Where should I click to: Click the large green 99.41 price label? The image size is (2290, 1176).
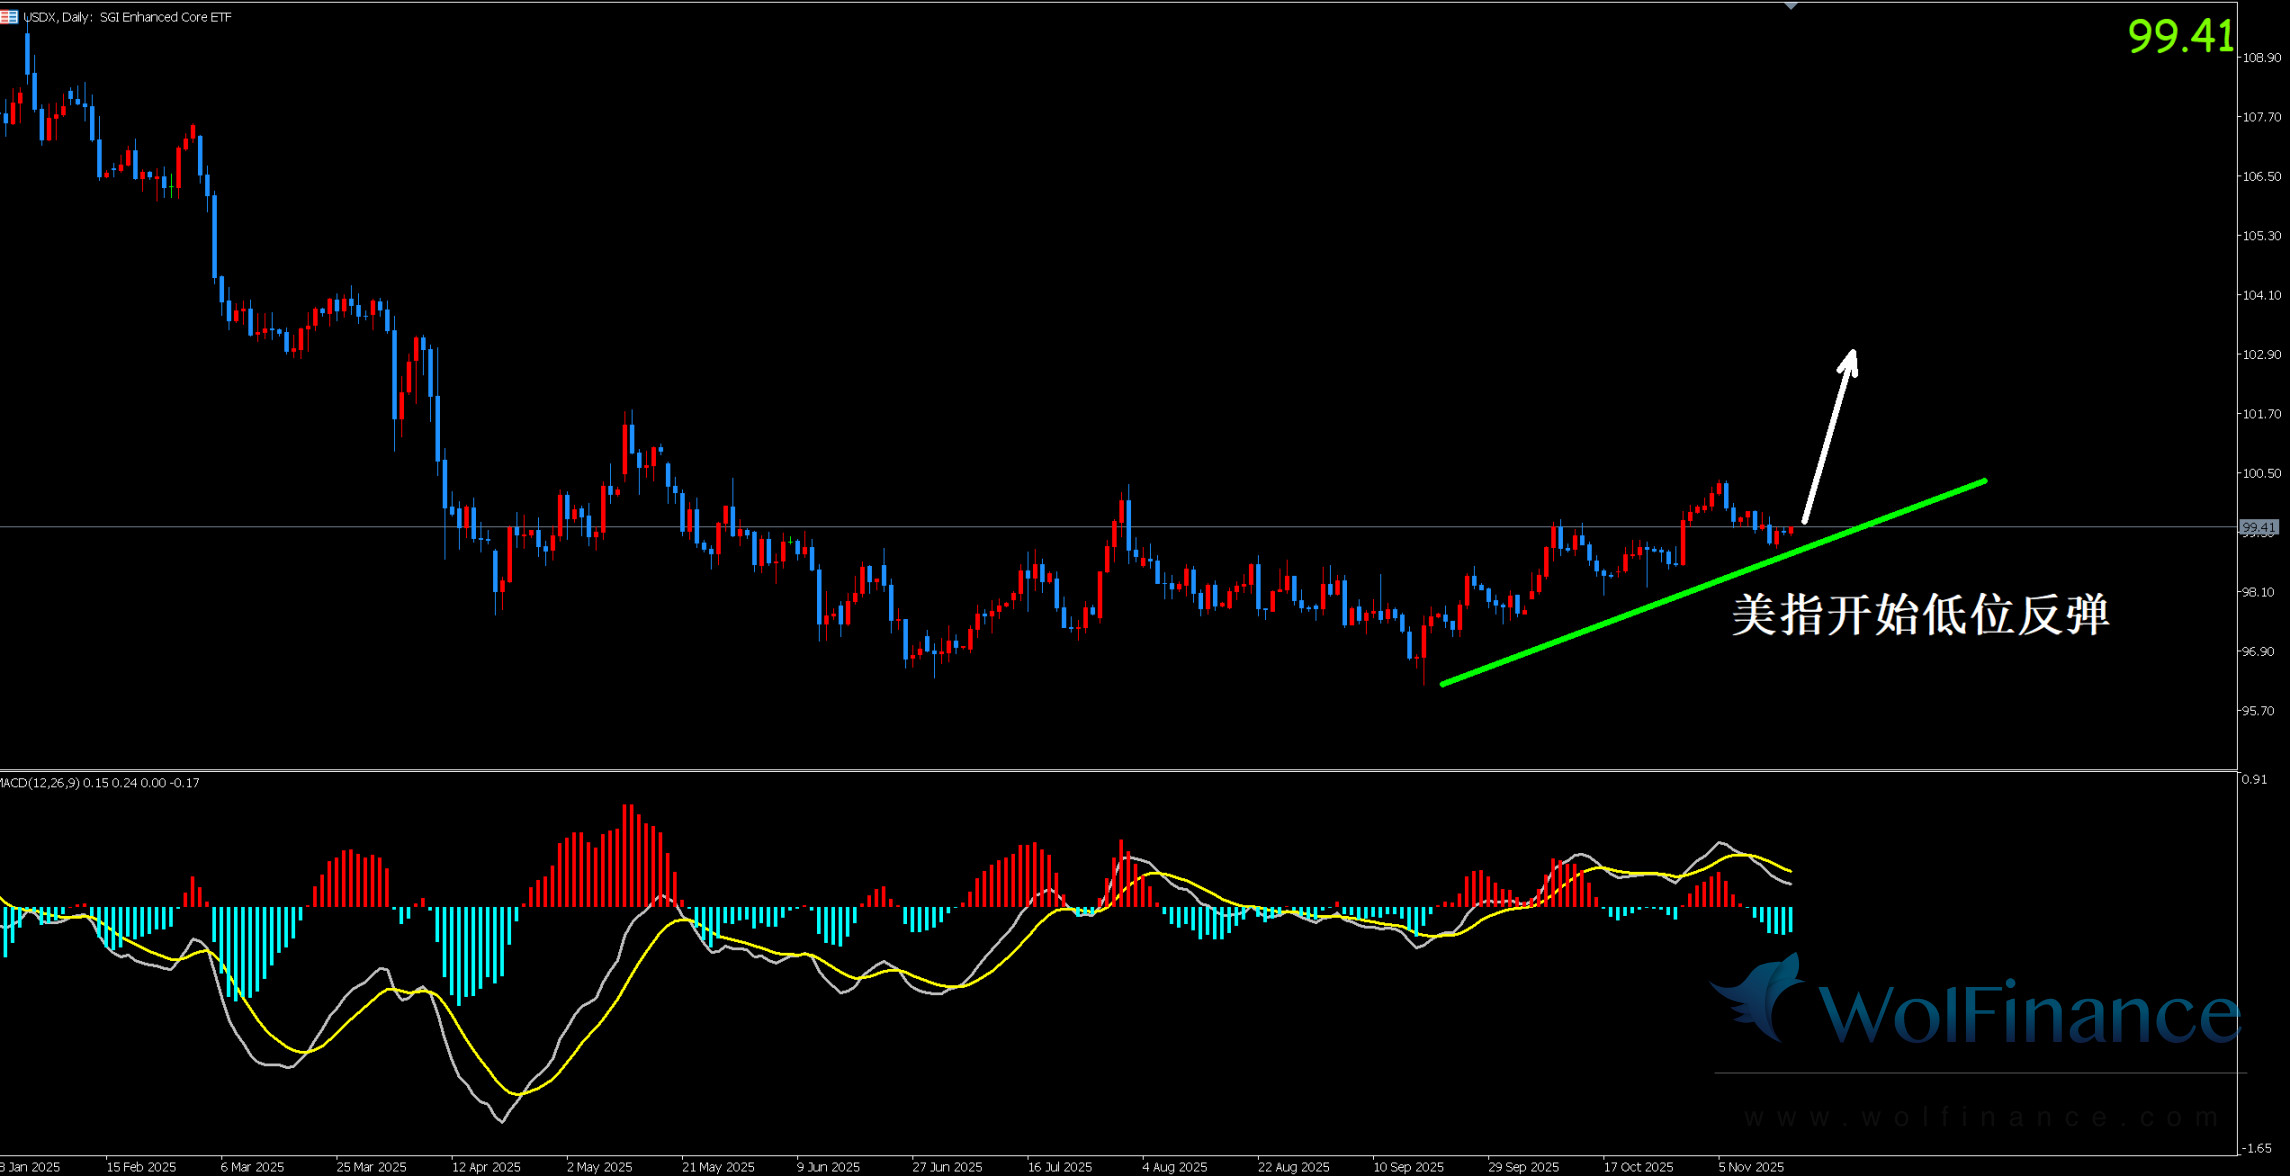tap(2180, 37)
